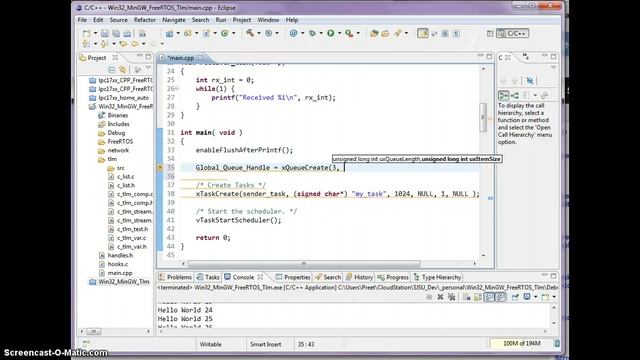Click Open Console icon
The width and height of the screenshot is (640, 360).
pos(545,297)
